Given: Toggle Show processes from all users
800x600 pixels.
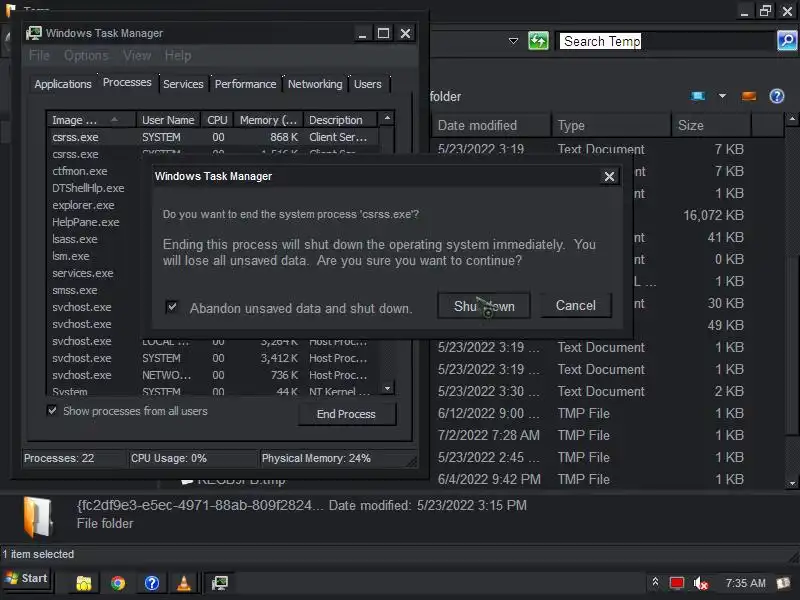Looking at the screenshot, I should (x=52, y=410).
